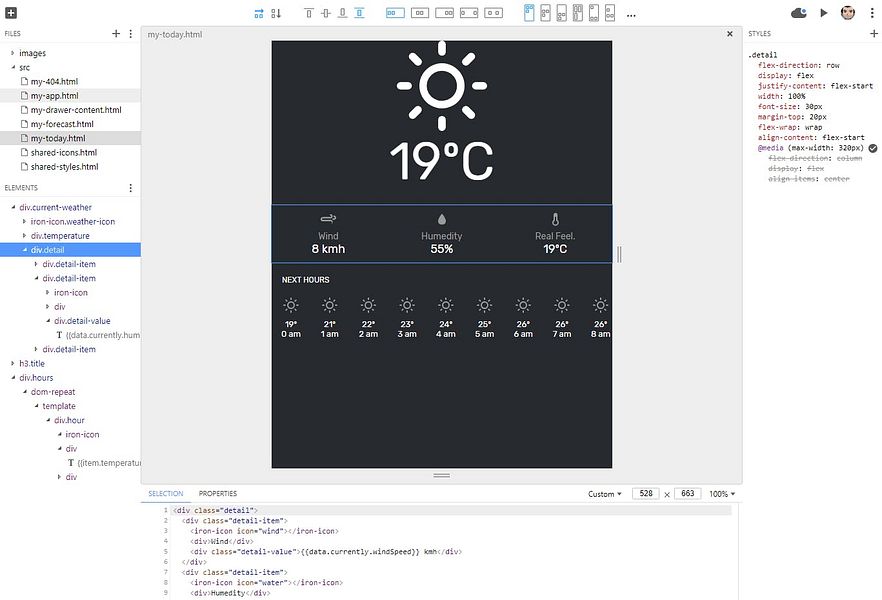Screen dimensions: 882x600
Task: Expand the images folder
Action: point(12,53)
